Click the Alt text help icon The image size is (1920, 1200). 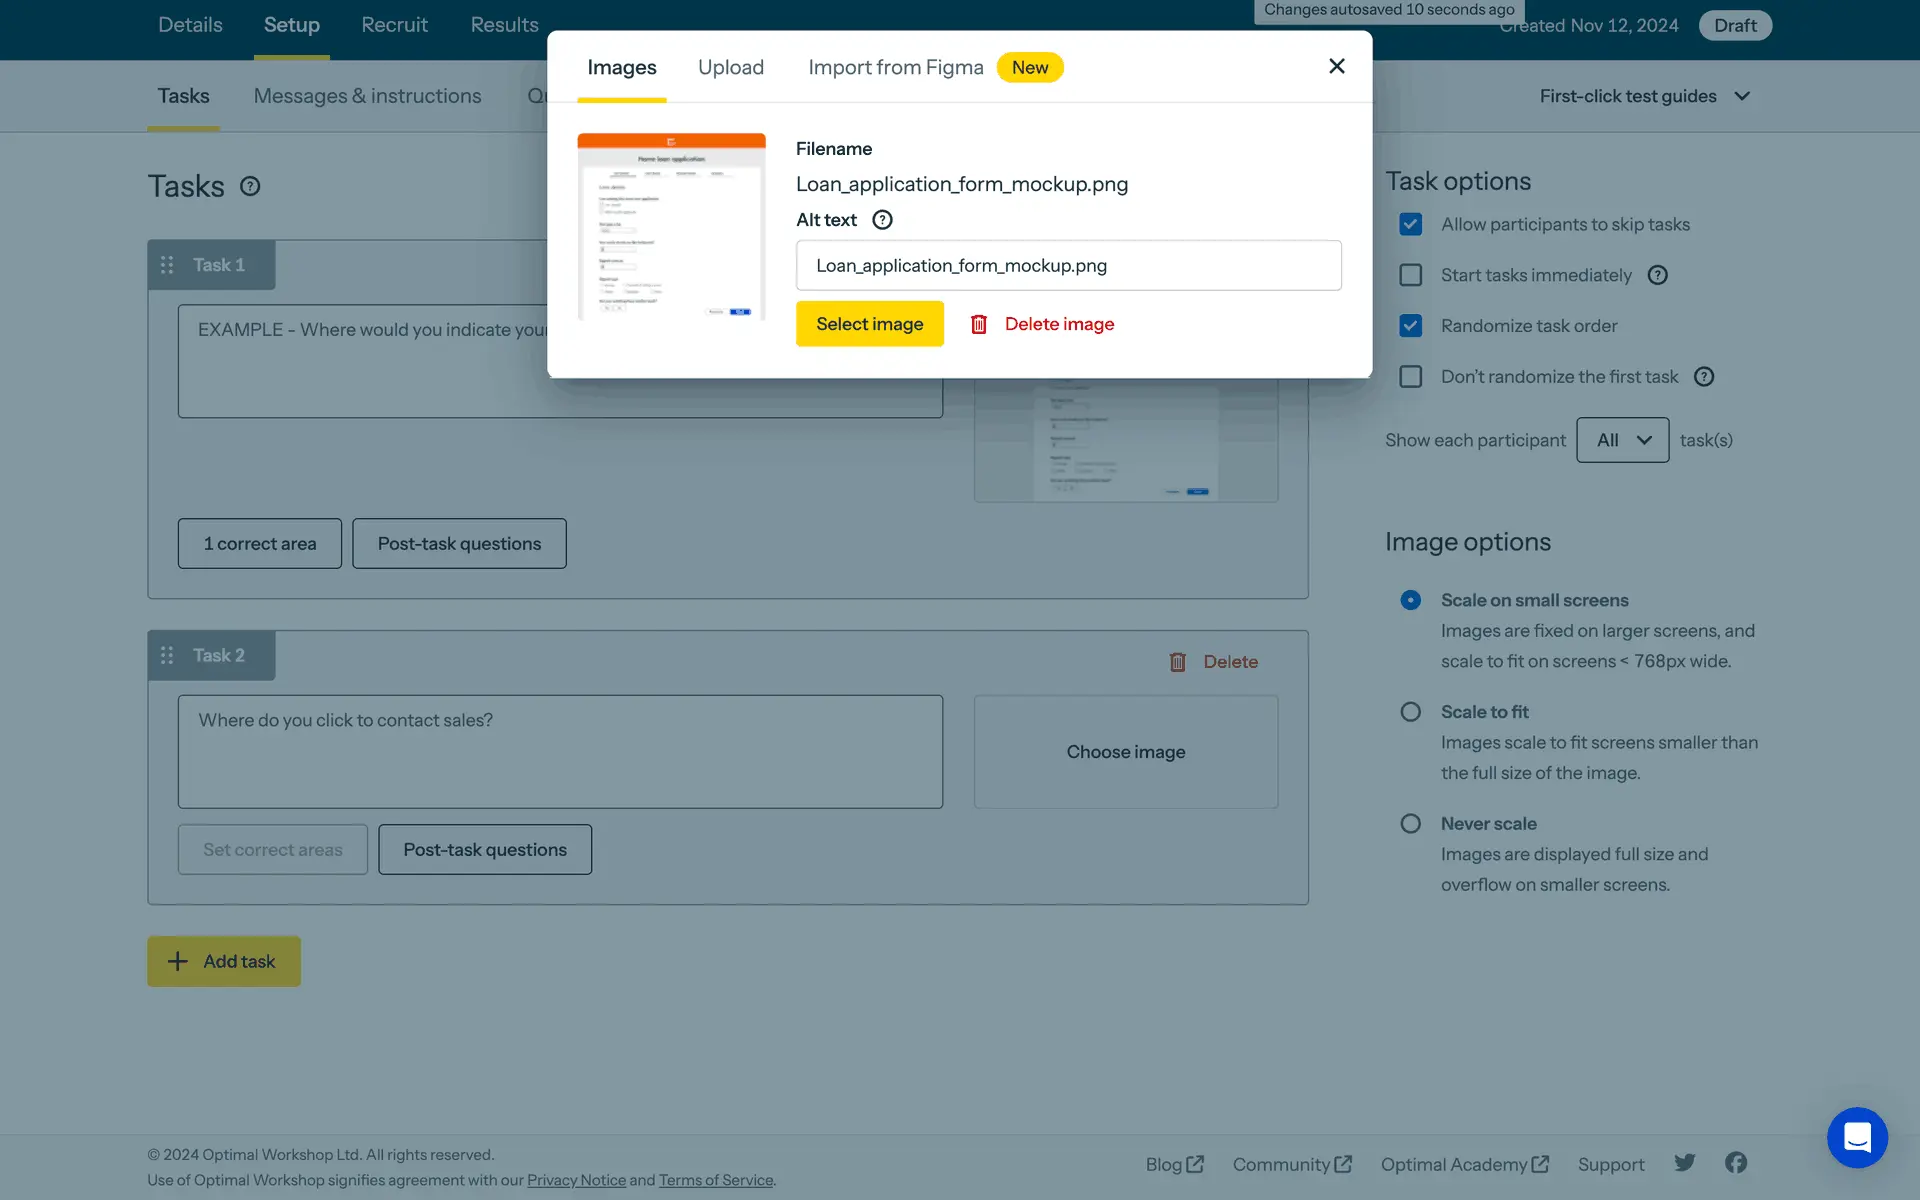tap(882, 220)
